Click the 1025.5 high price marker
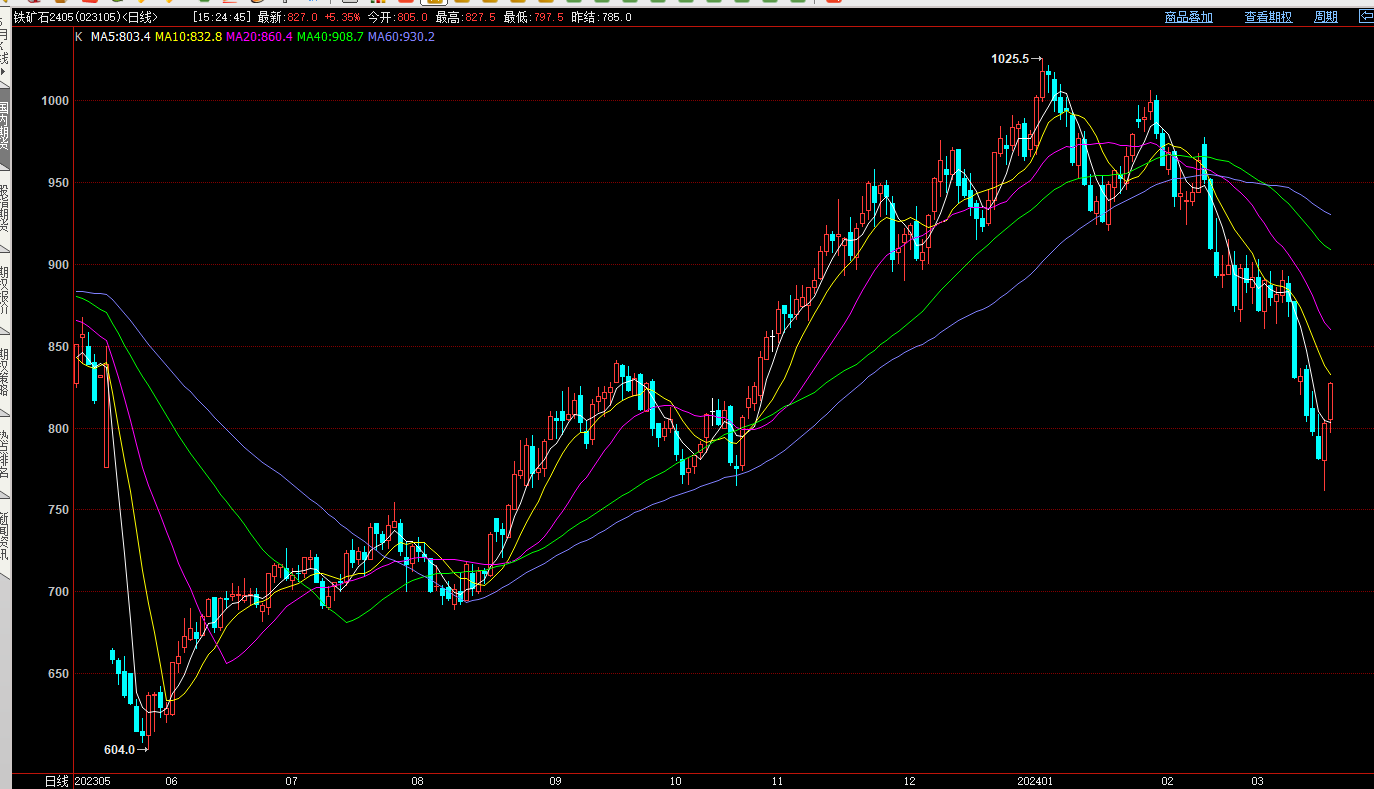Image resolution: width=1374 pixels, height=789 pixels. point(1010,59)
